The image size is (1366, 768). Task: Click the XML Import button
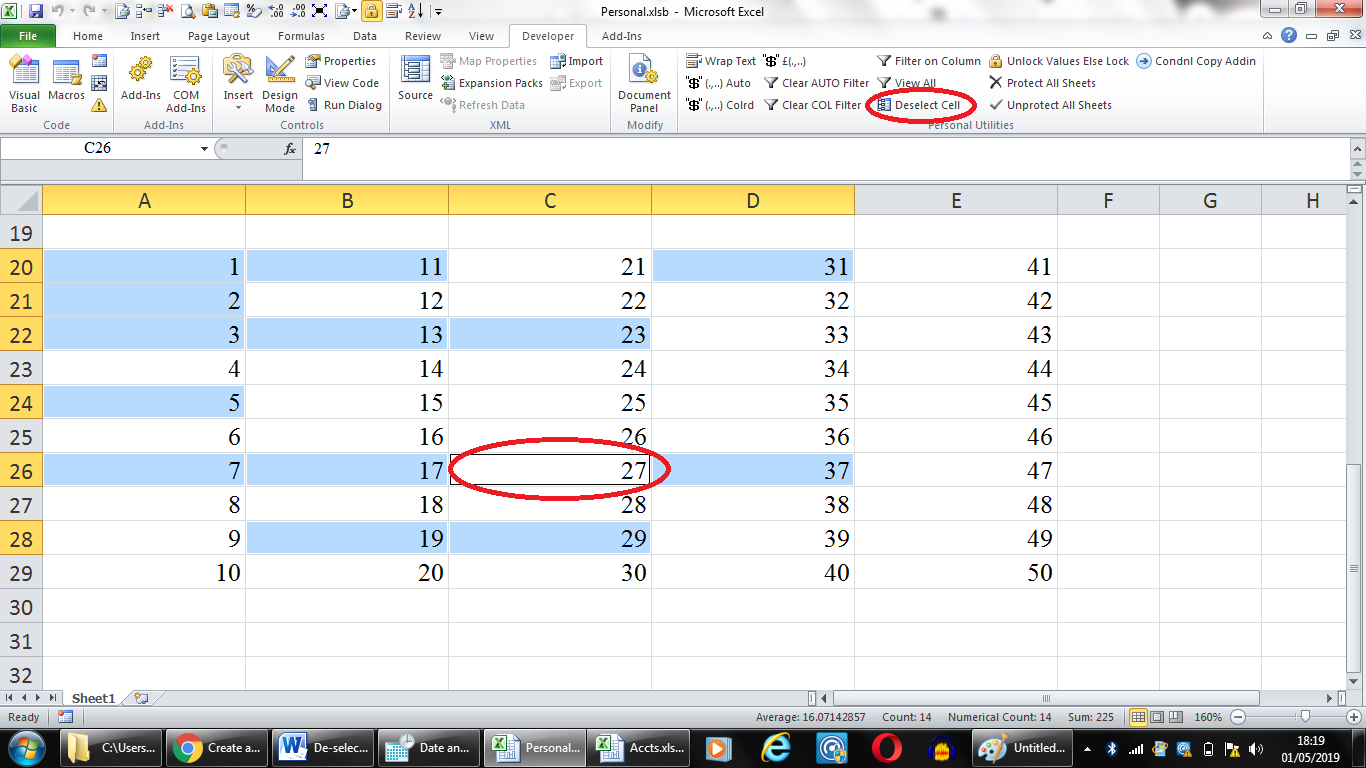click(577, 61)
